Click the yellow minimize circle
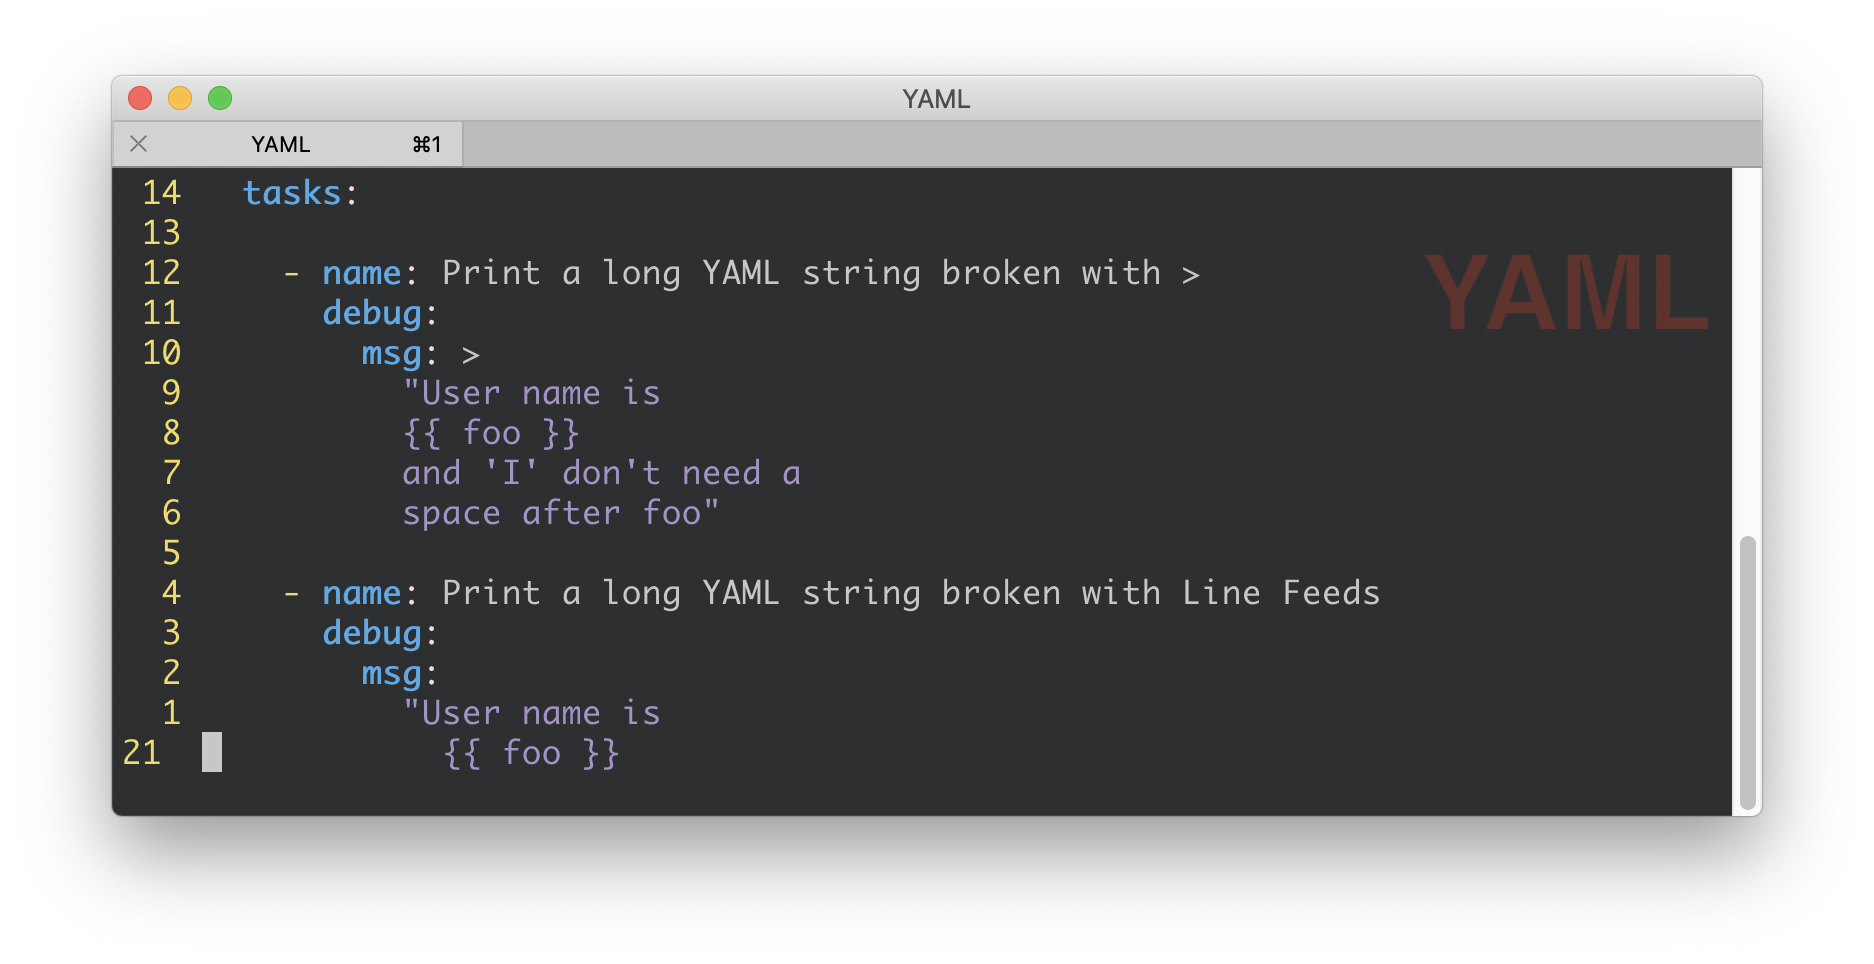1874x964 pixels. point(180,98)
